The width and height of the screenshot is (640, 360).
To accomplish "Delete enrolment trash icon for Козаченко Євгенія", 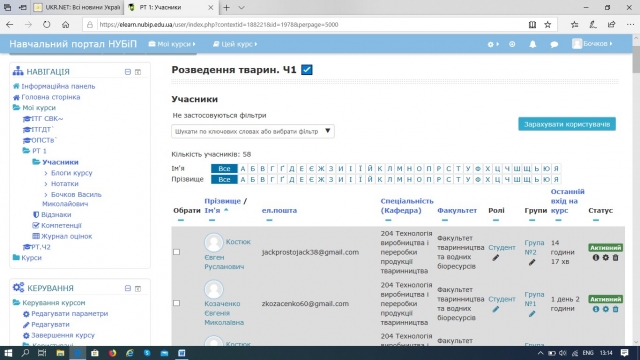I will click(x=615, y=309).
